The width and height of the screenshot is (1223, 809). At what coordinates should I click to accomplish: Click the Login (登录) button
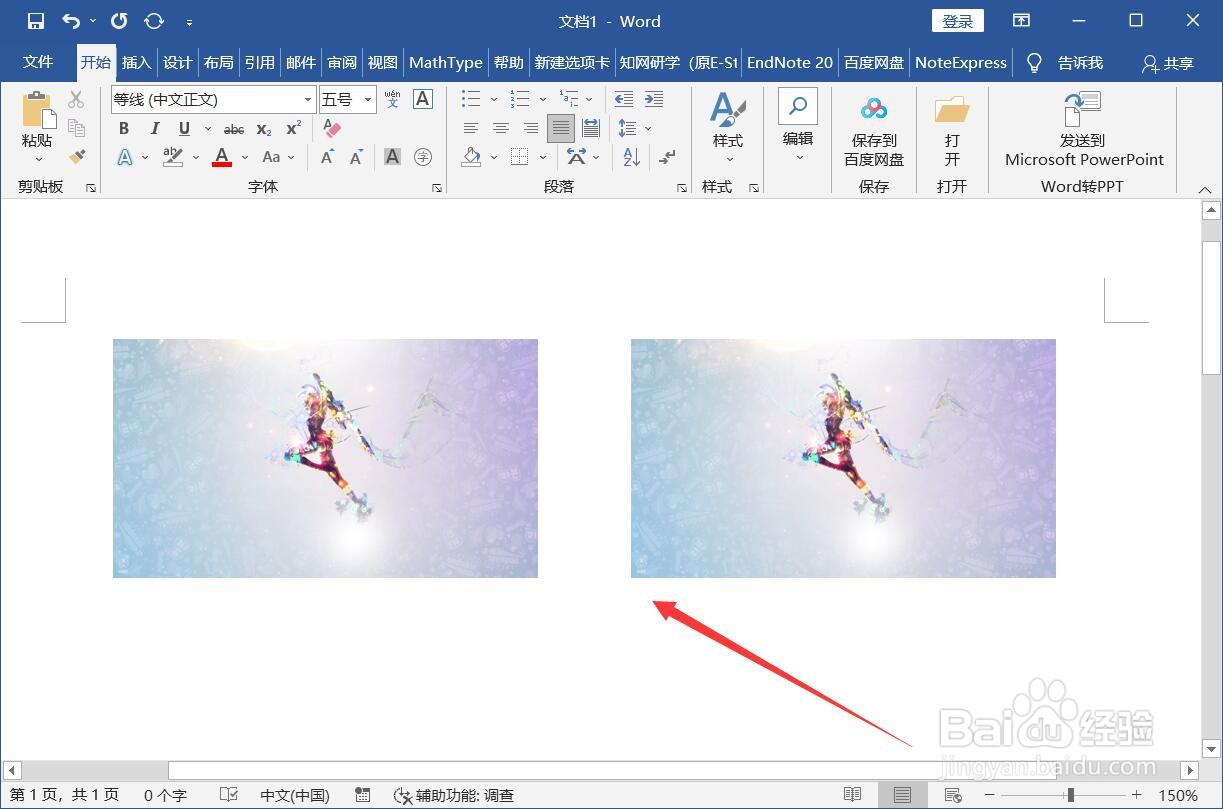tap(958, 21)
